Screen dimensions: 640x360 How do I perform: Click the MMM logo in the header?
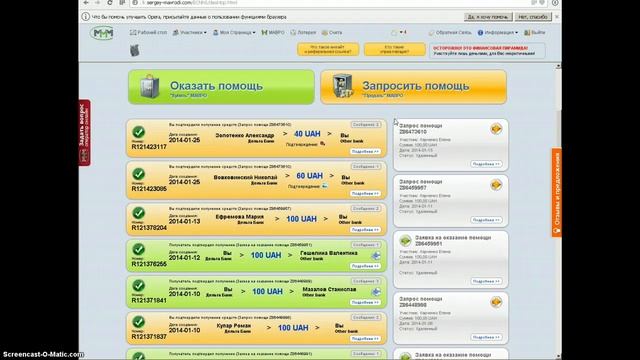[103, 33]
